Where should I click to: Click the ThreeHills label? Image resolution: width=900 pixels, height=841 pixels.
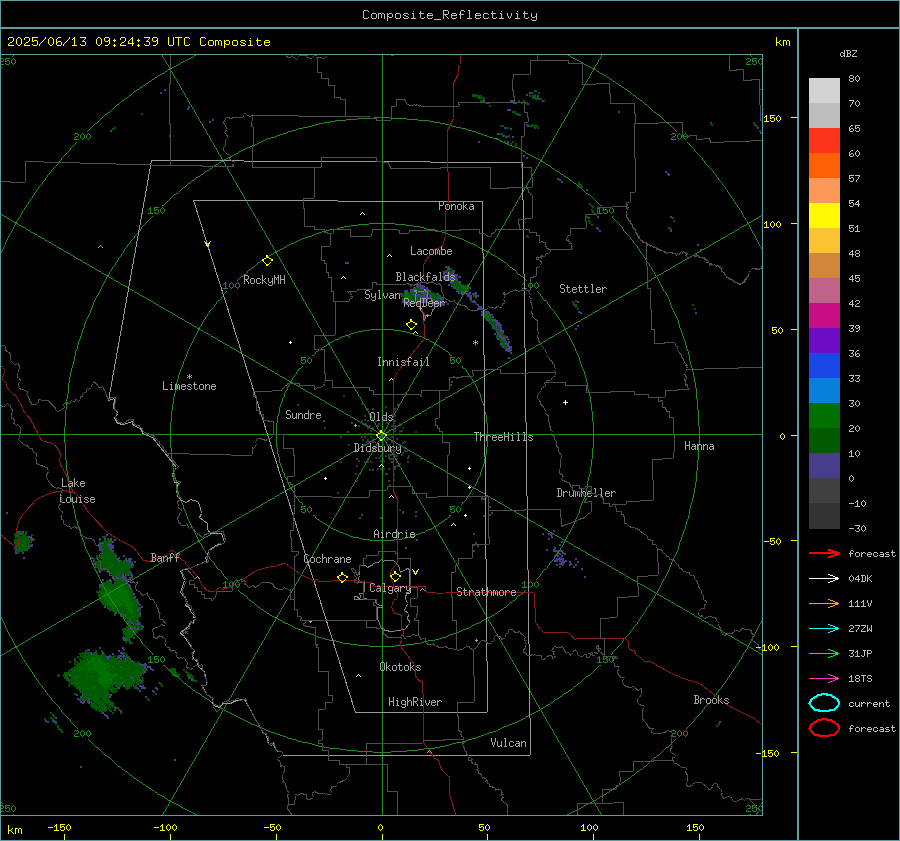pyautogui.click(x=503, y=437)
